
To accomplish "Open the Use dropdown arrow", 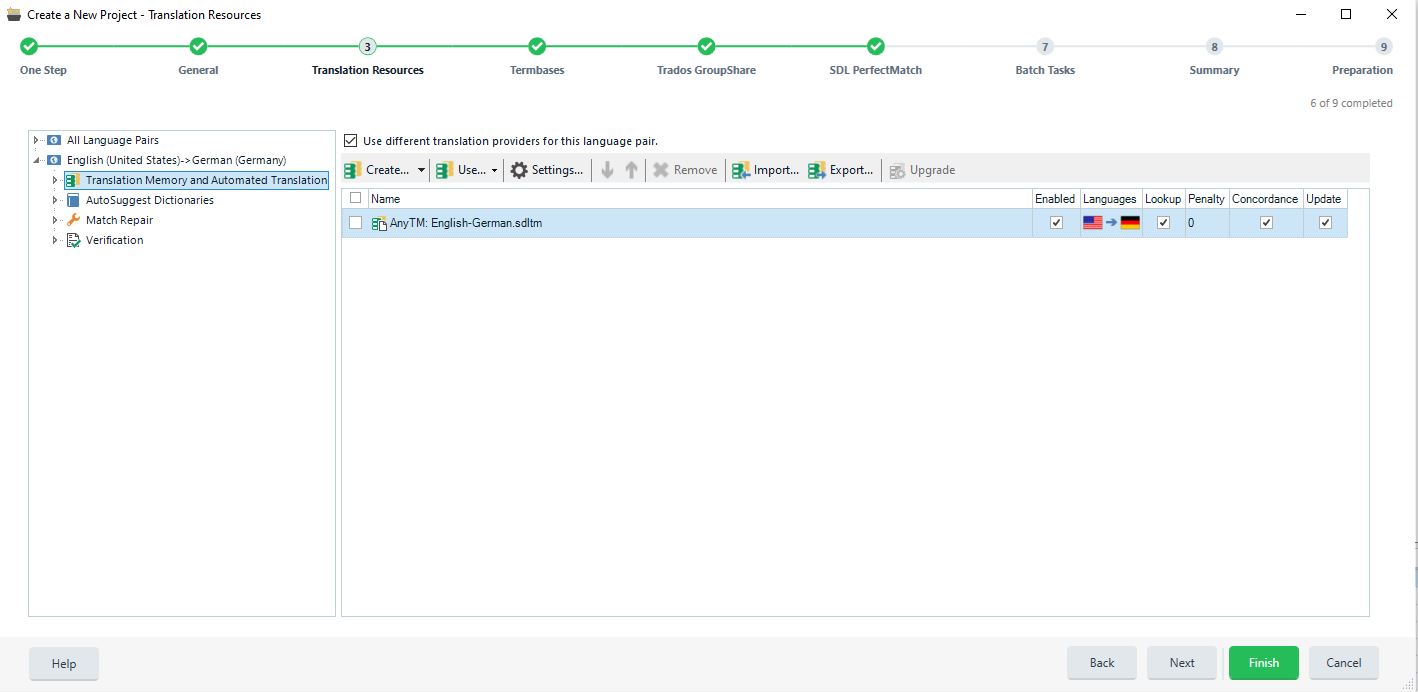I will coord(494,170).
